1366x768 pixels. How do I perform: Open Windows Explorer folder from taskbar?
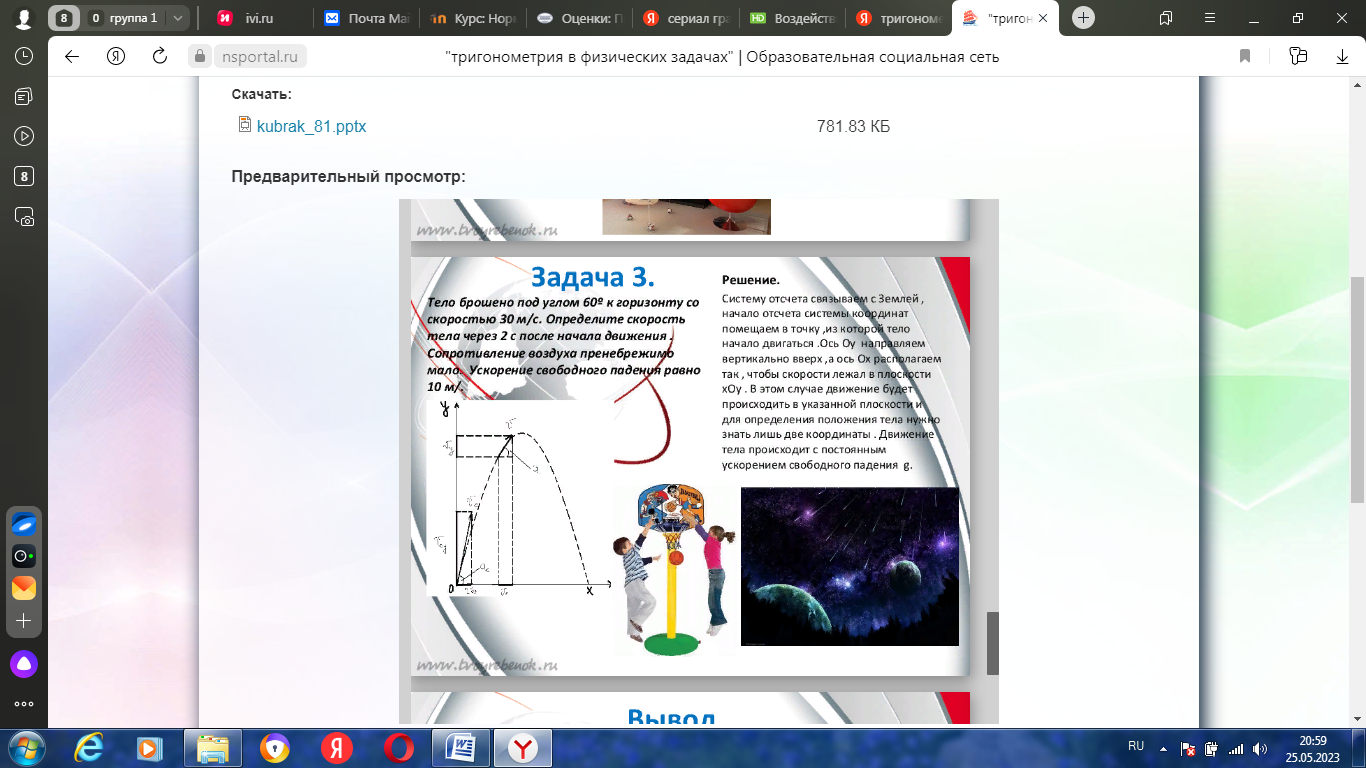[x=213, y=748]
